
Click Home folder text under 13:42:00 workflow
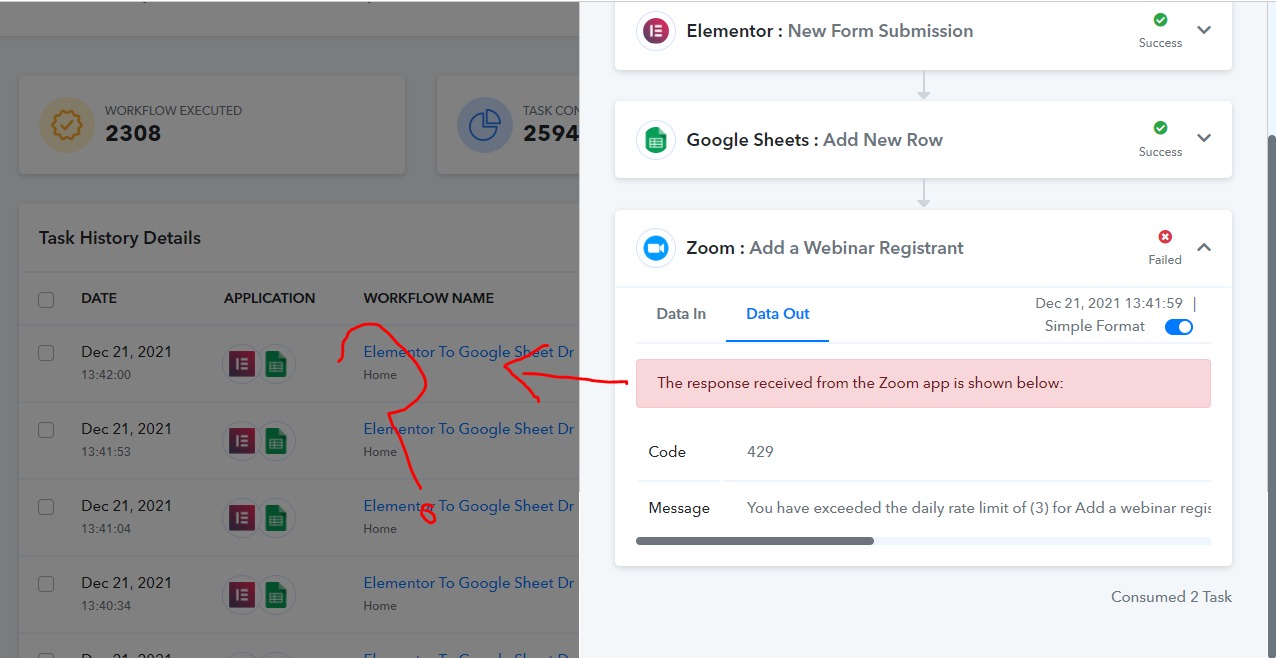380,375
